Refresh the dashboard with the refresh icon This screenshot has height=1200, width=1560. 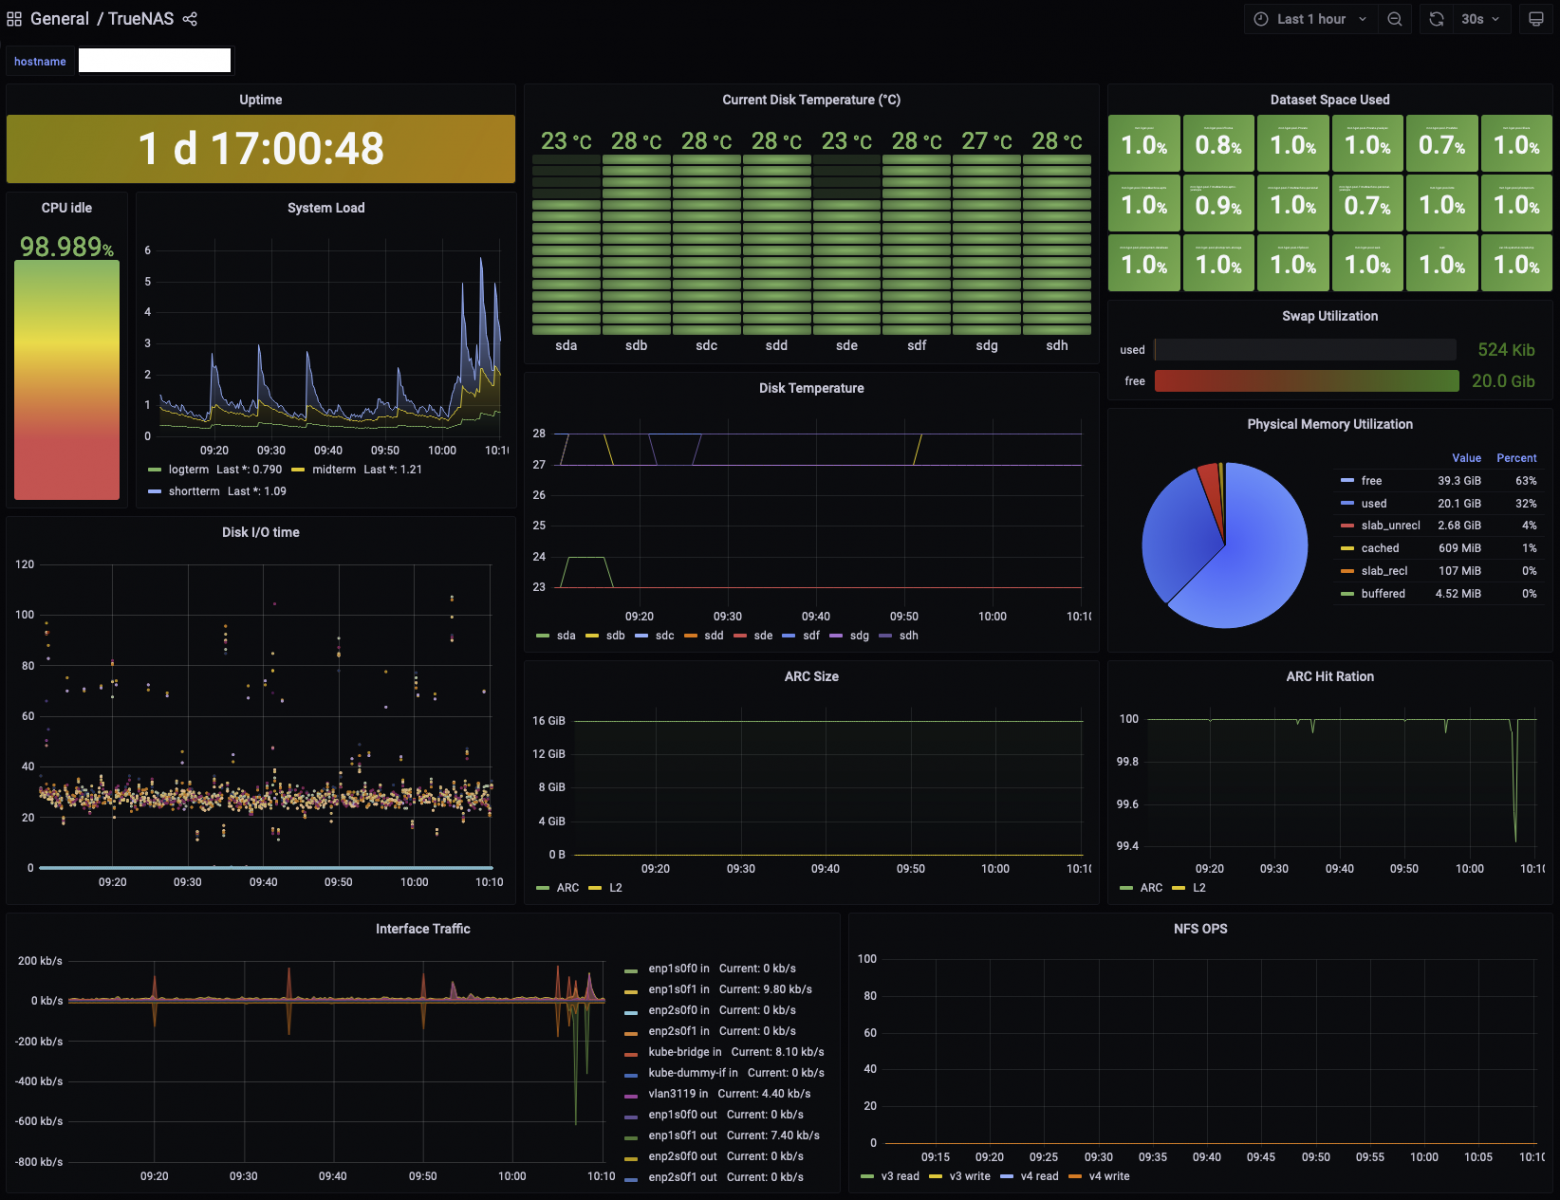pos(1437,19)
